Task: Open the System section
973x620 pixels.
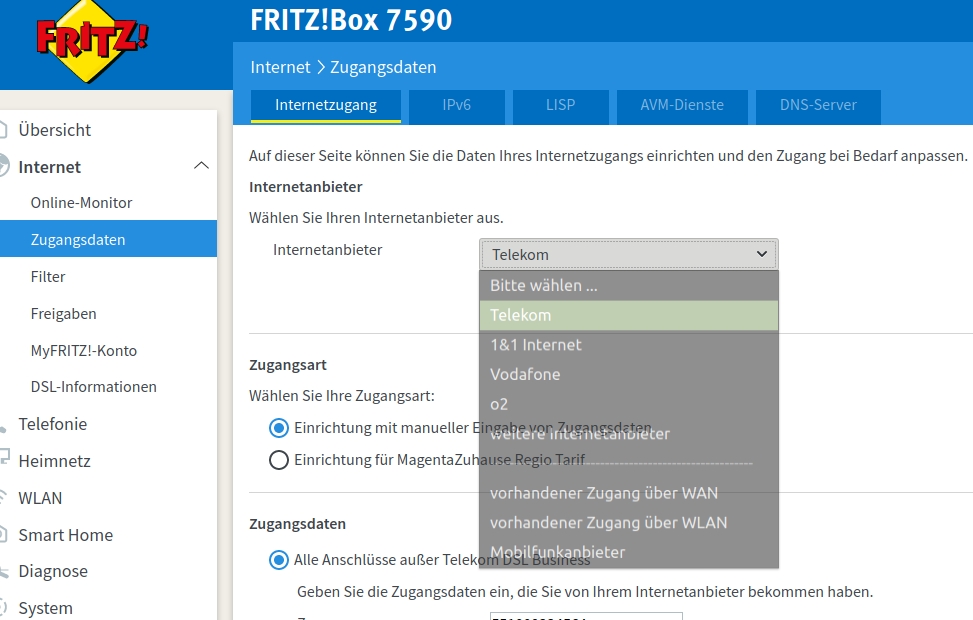Action: point(45,608)
